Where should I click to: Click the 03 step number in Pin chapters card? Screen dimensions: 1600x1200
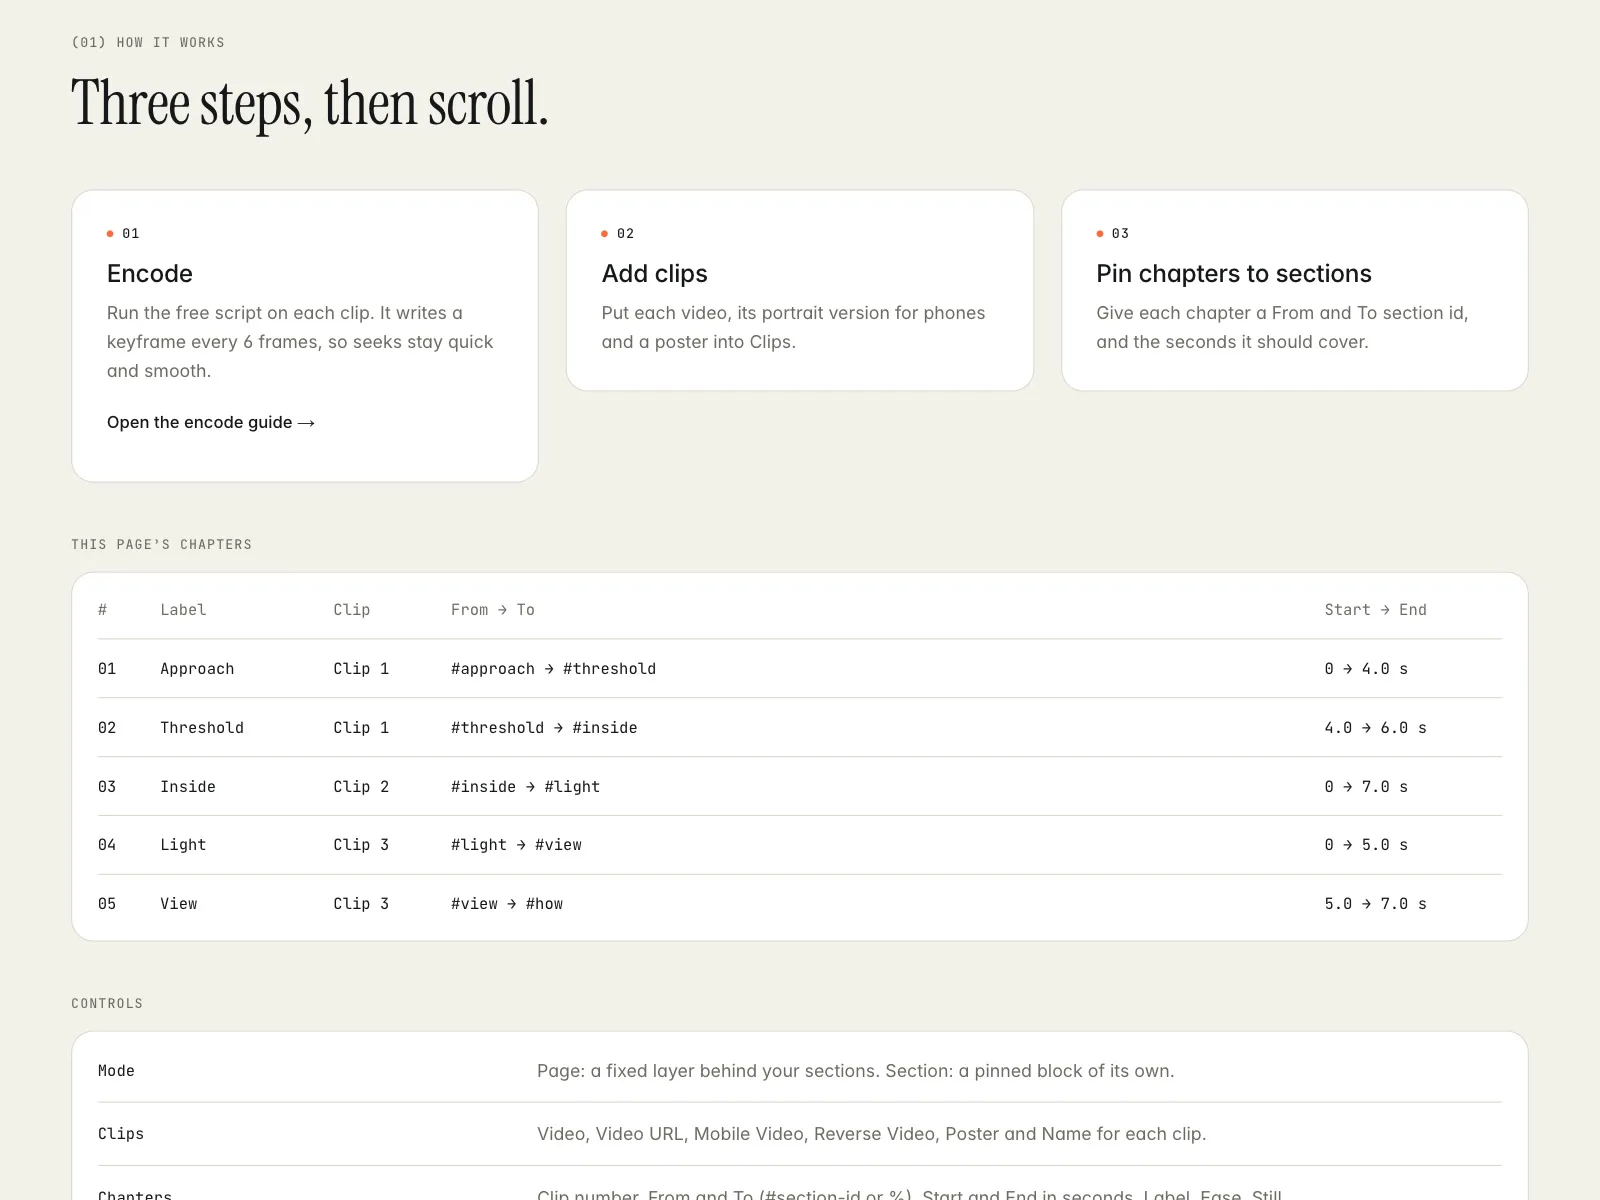pyautogui.click(x=1120, y=233)
